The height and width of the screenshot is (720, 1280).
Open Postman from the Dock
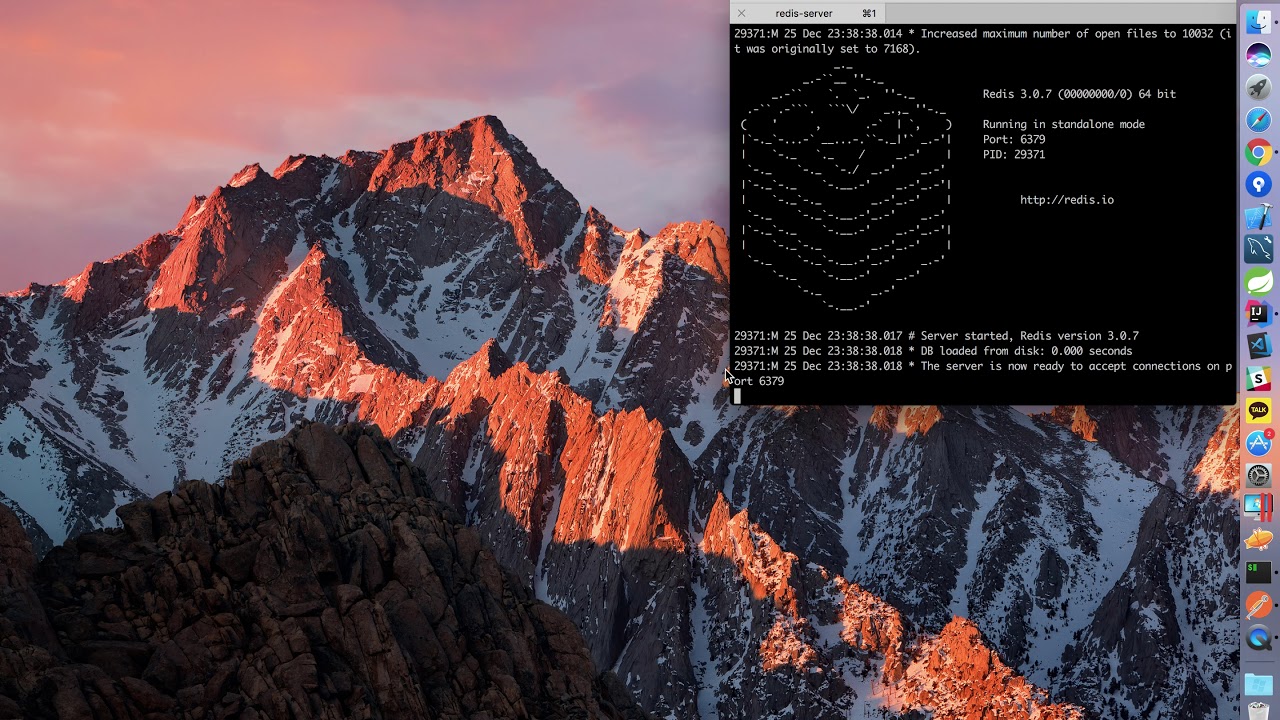pos(1259,604)
